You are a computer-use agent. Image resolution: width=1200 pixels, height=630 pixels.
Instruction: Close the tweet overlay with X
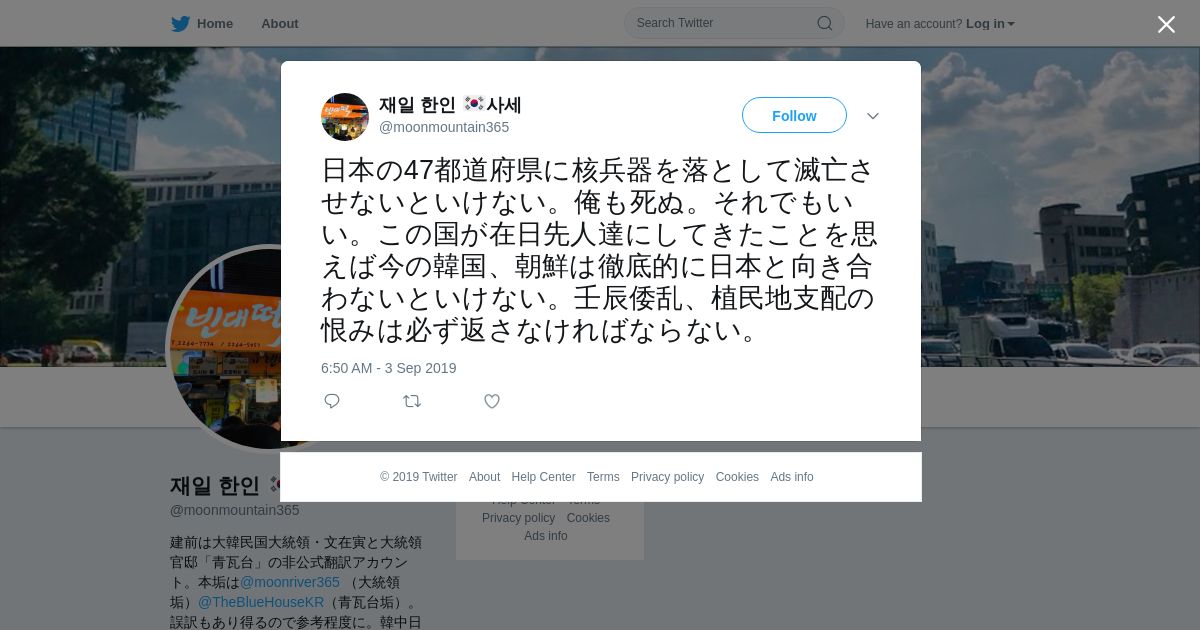pyautogui.click(x=1166, y=25)
